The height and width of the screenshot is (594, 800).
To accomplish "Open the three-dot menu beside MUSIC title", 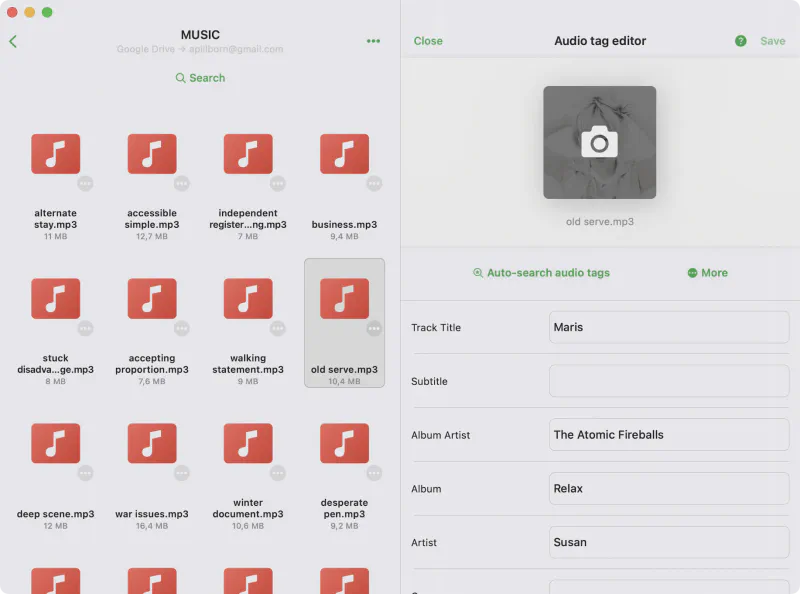I will (x=373, y=41).
